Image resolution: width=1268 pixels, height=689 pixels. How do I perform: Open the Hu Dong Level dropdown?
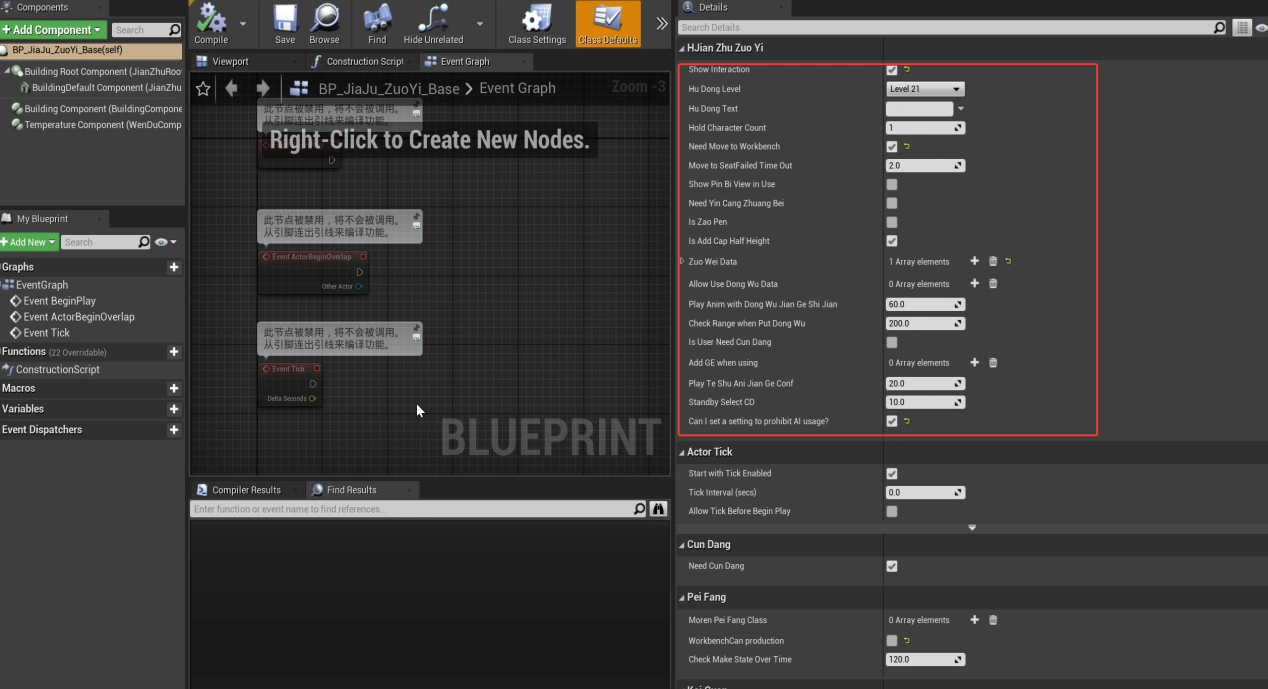(925, 89)
